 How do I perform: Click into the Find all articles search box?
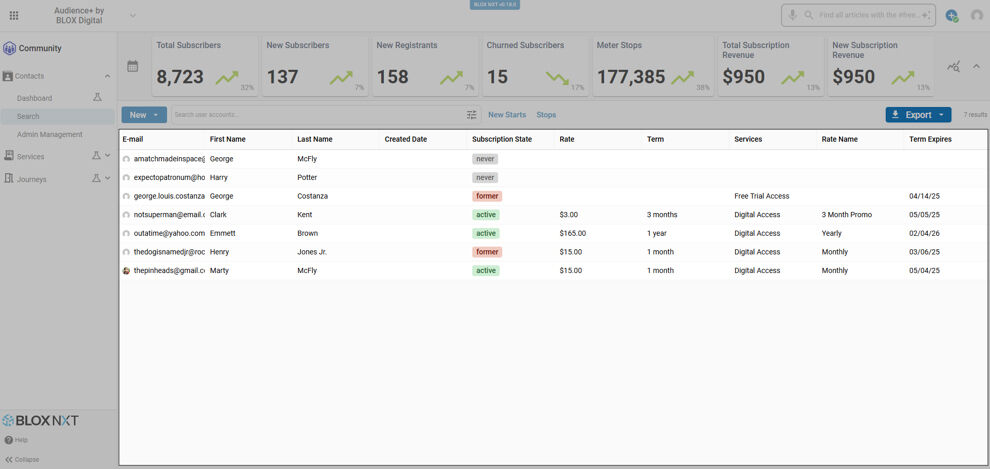pyautogui.click(x=869, y=15)
